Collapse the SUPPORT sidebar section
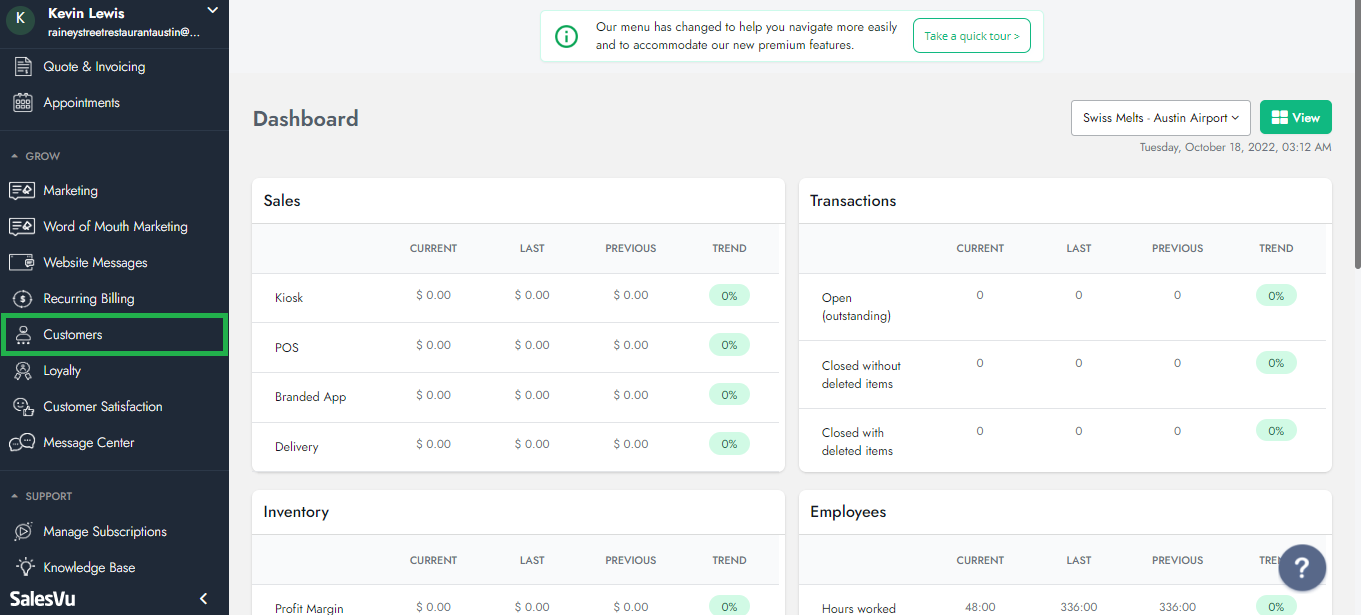Screen dimensions: 1363x615 pyautogui.click(x=15, y=497)
